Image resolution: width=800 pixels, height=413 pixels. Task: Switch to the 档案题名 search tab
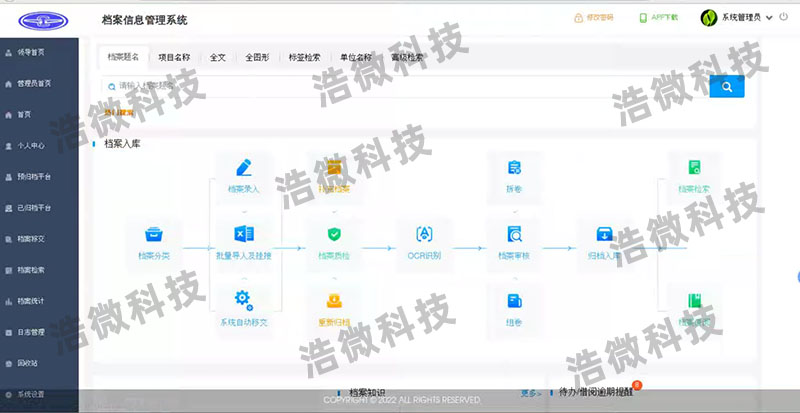123,57
